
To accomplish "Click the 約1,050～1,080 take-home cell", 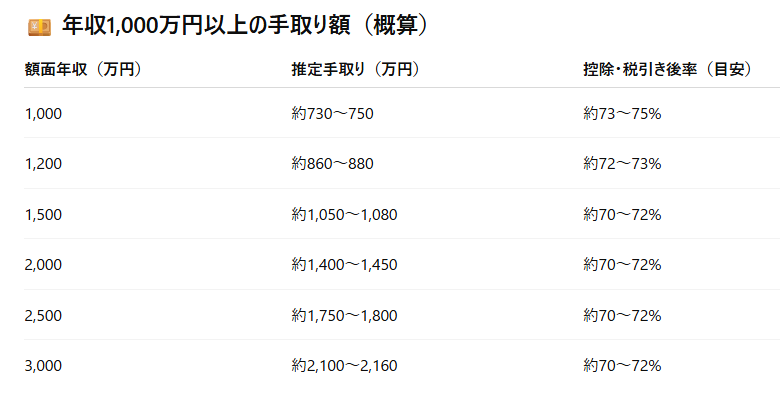I will pyautogui.click(x=344, y=215).
